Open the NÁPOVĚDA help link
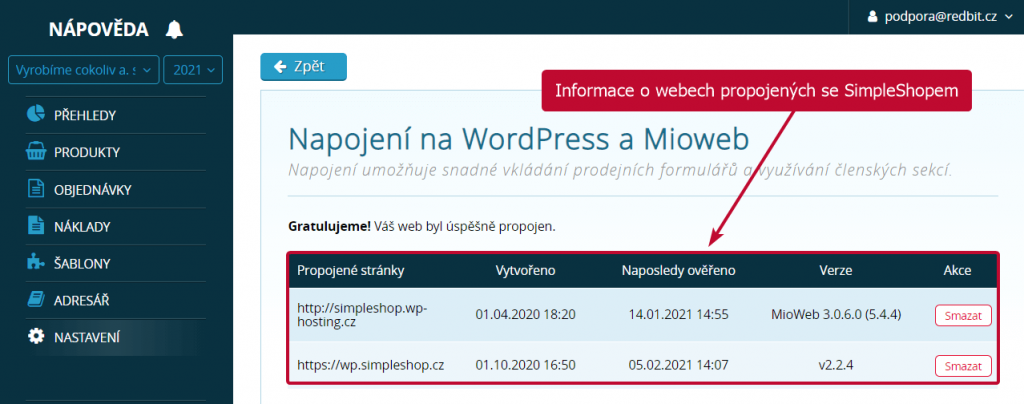 [x=99, y=29]
